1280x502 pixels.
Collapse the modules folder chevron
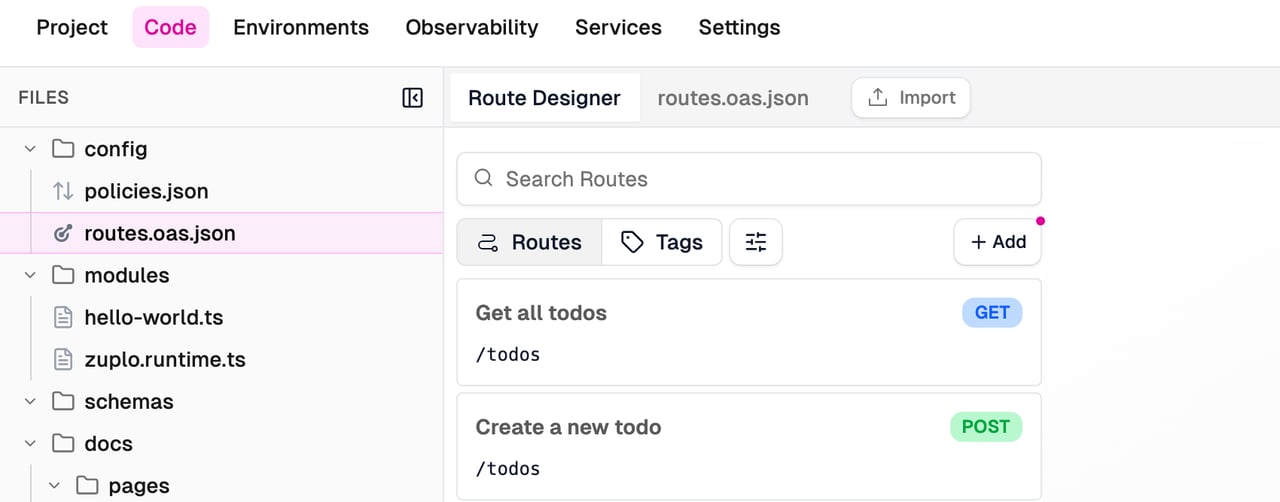[30, 275]
